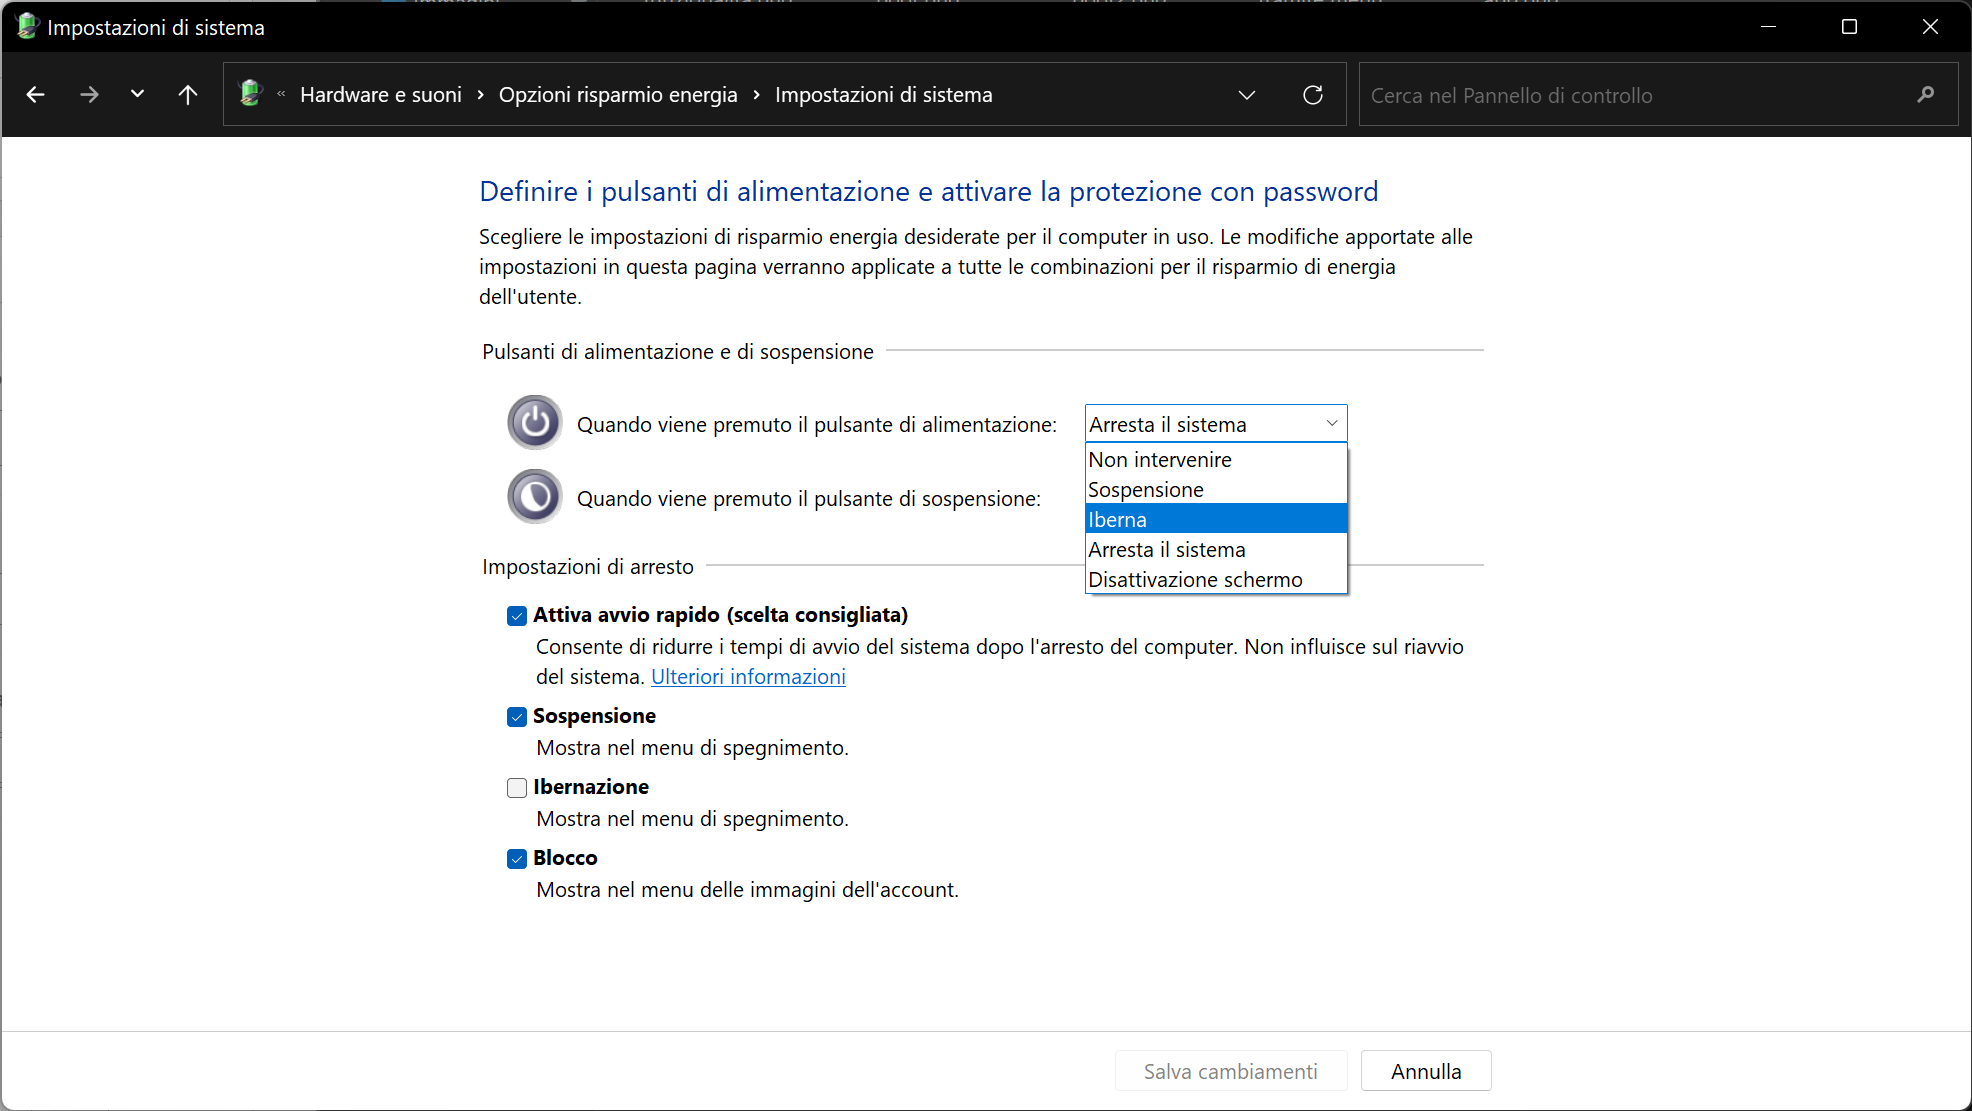The height and width of the screenshot is (1111, 1972).
Task: Refresh the page with the reload icon
Action: click(x=1313, y=95)
